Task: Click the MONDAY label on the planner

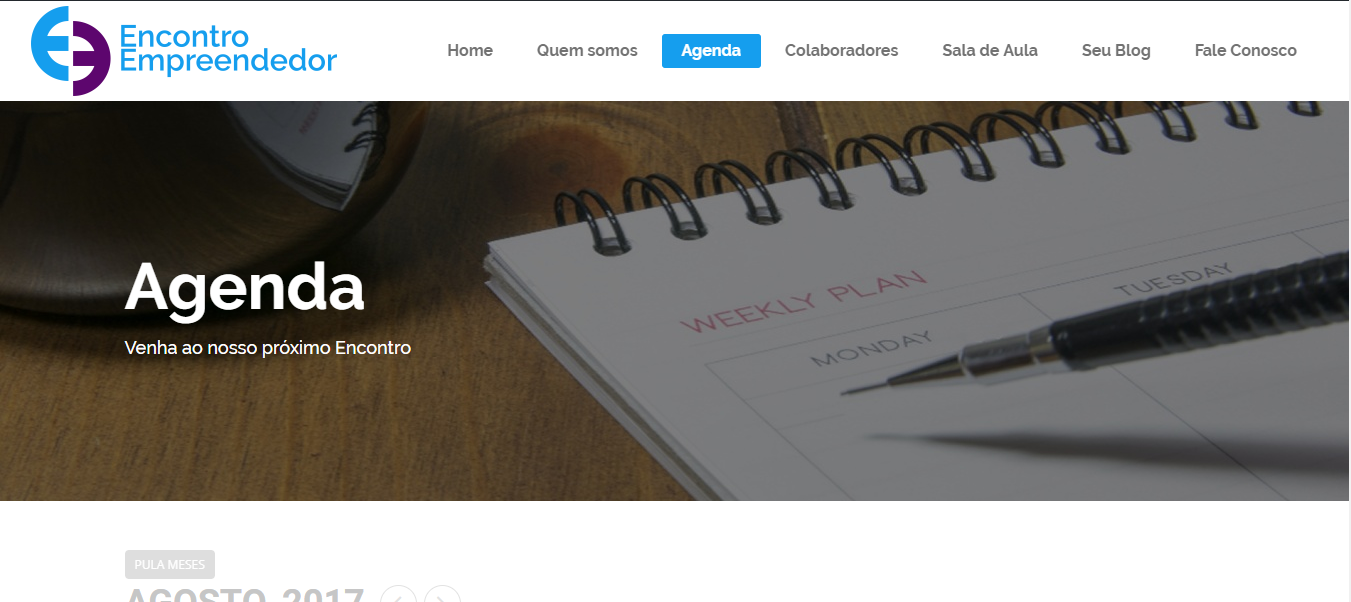Action: point(873,348)
